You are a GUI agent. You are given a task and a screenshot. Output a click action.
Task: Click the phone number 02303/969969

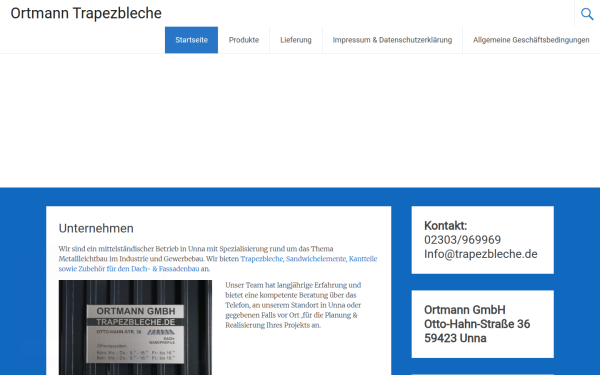tap(462, 240)
